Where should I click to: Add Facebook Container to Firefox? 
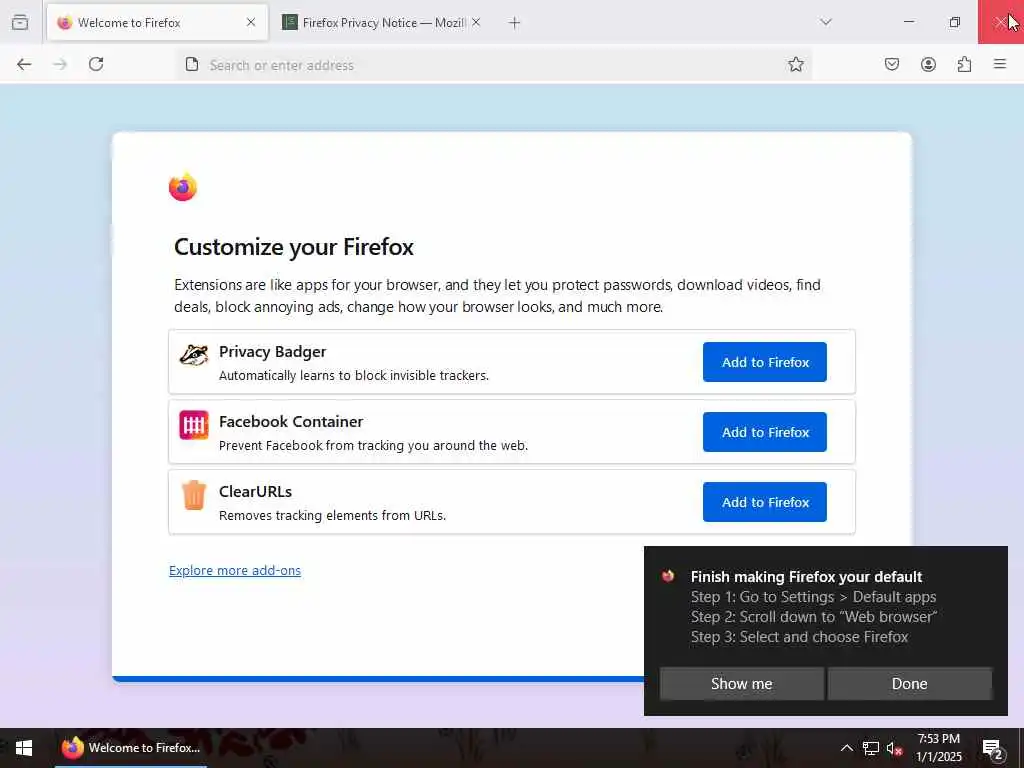point(765,432)
